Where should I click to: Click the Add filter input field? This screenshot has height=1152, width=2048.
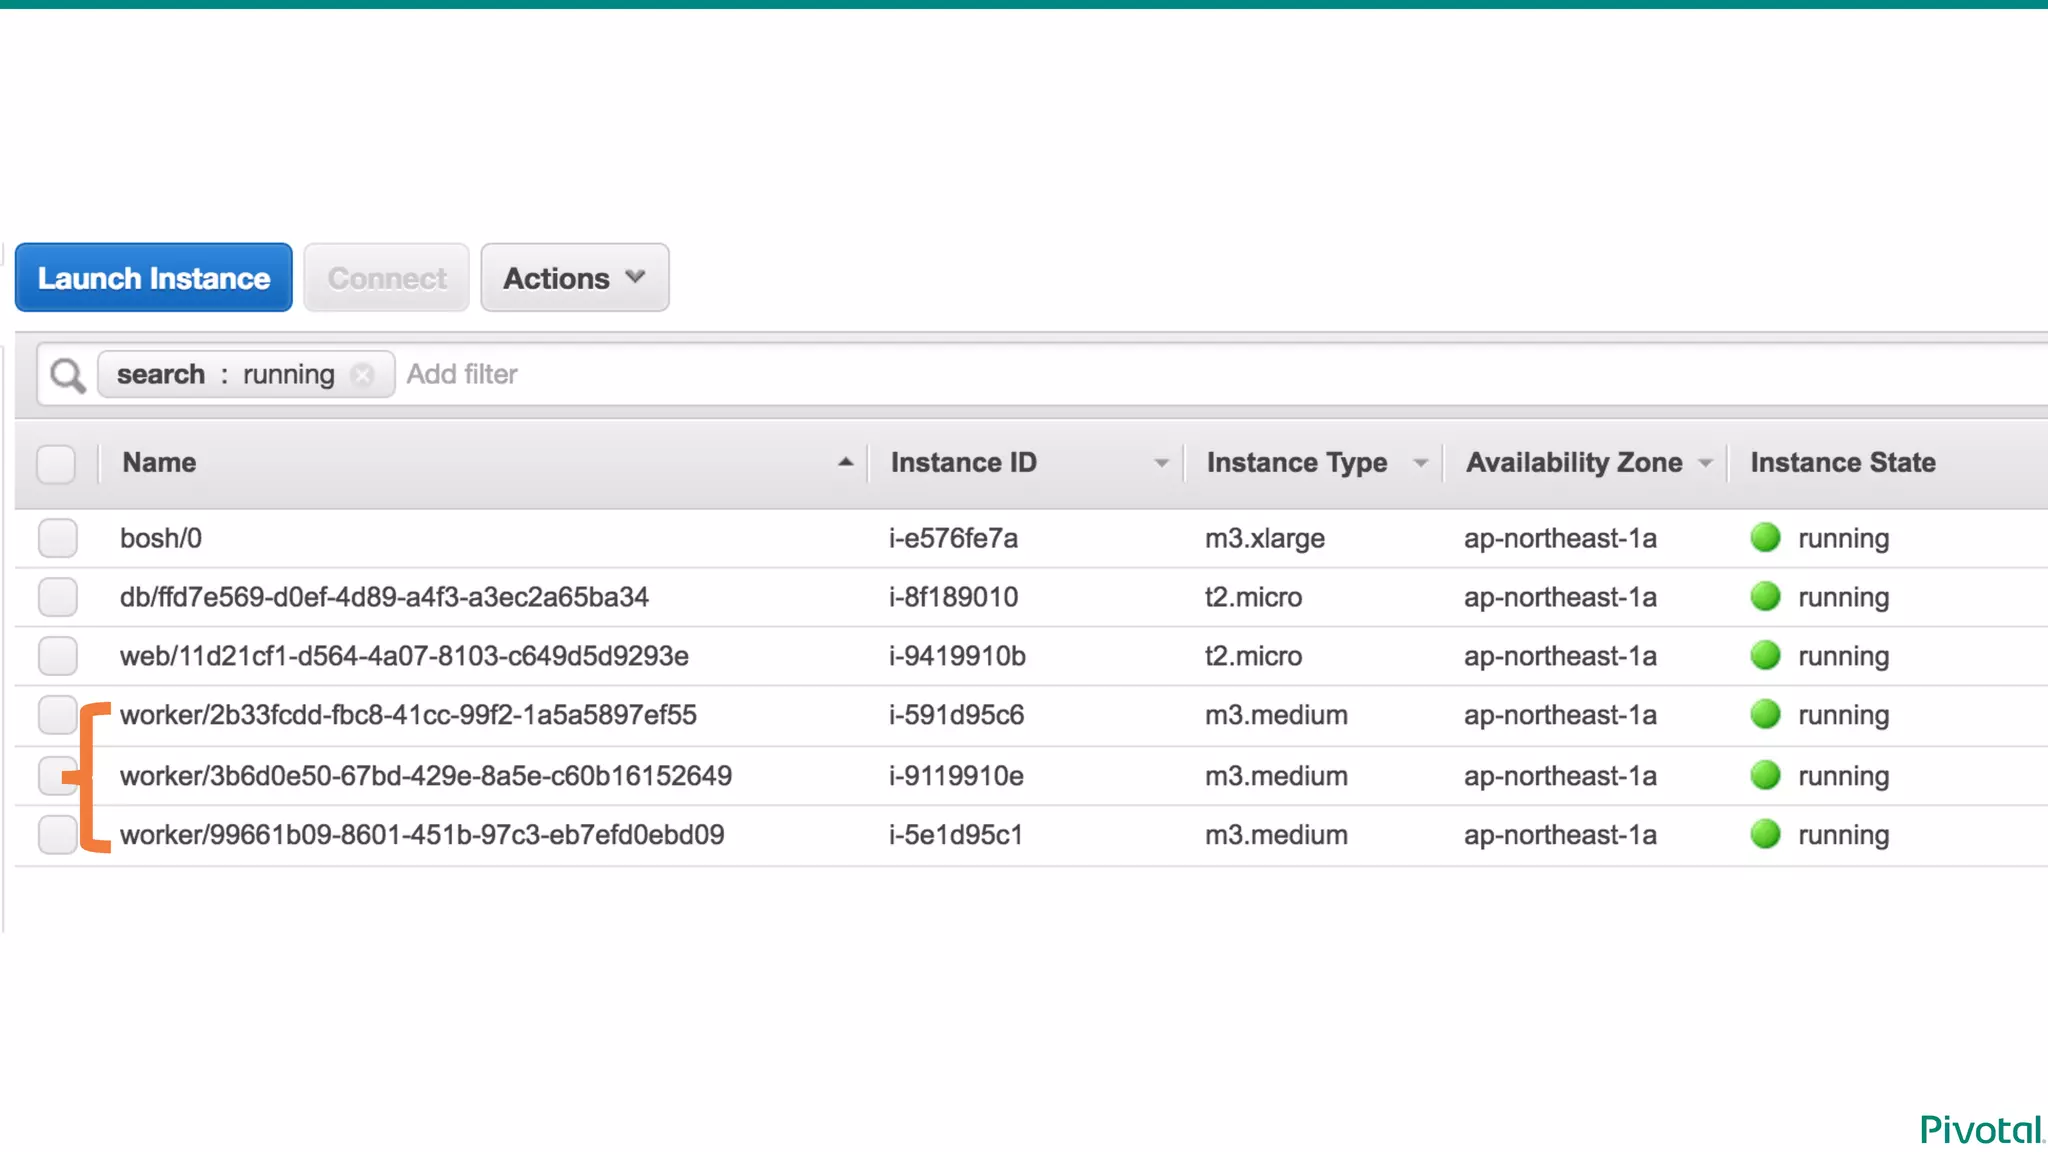tap(462, 374)
